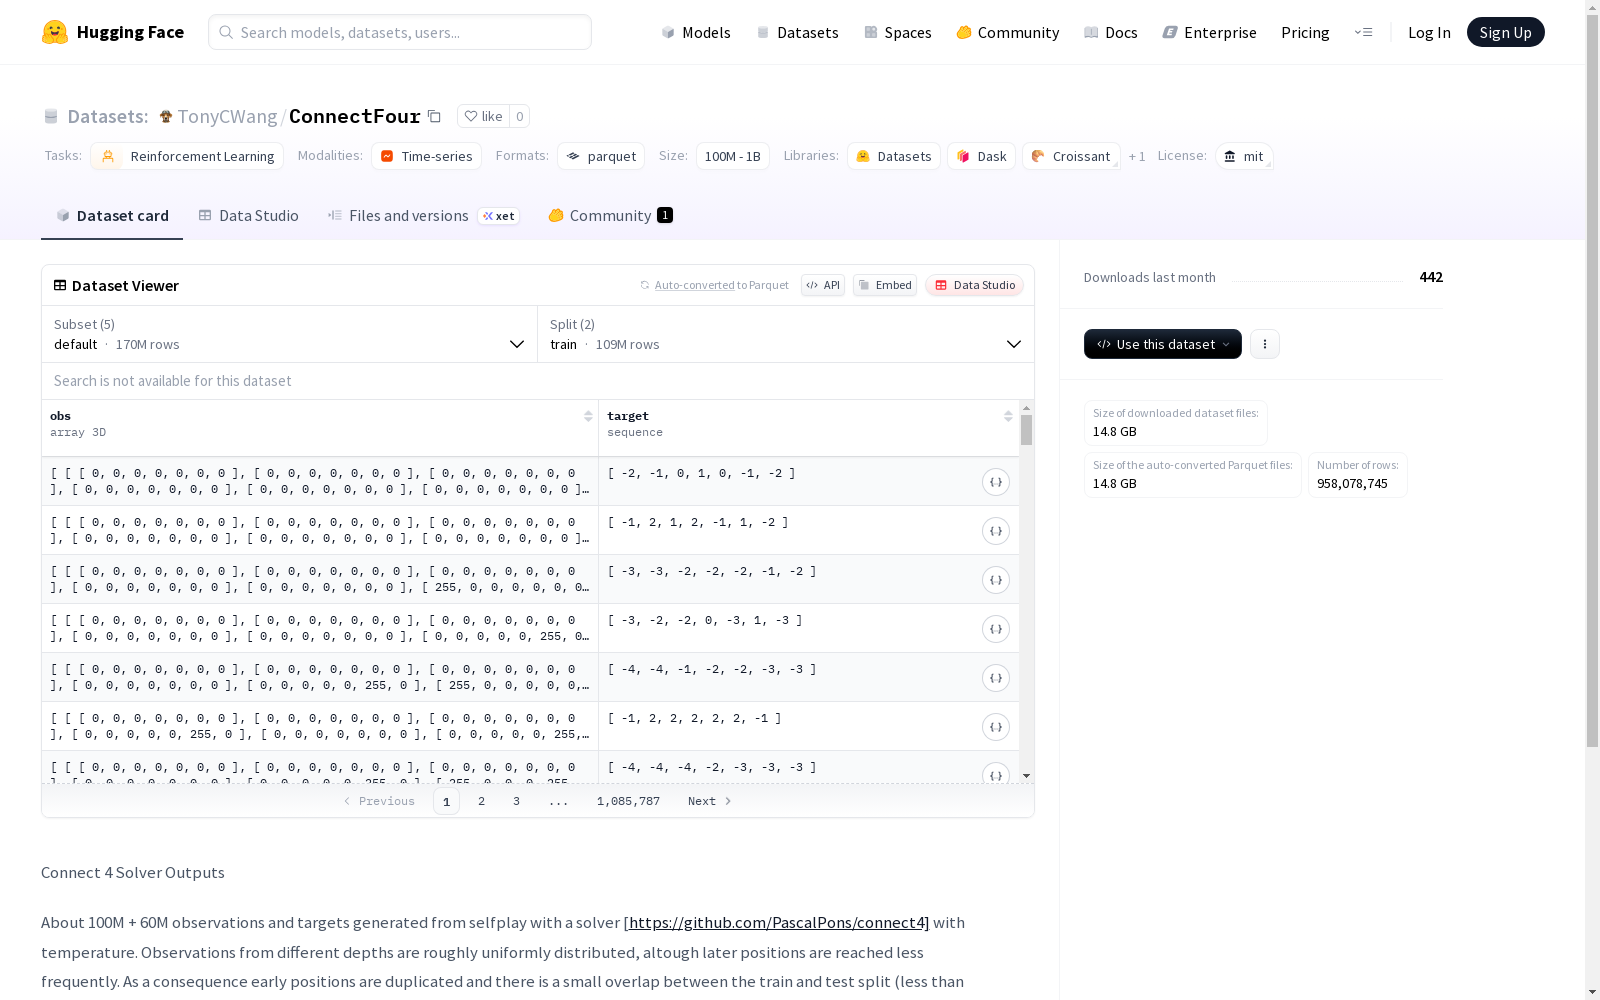This screenshot has width=1600, height=1000.
Task: Go to page 2 of the viewer
Action: coord(481,801)
